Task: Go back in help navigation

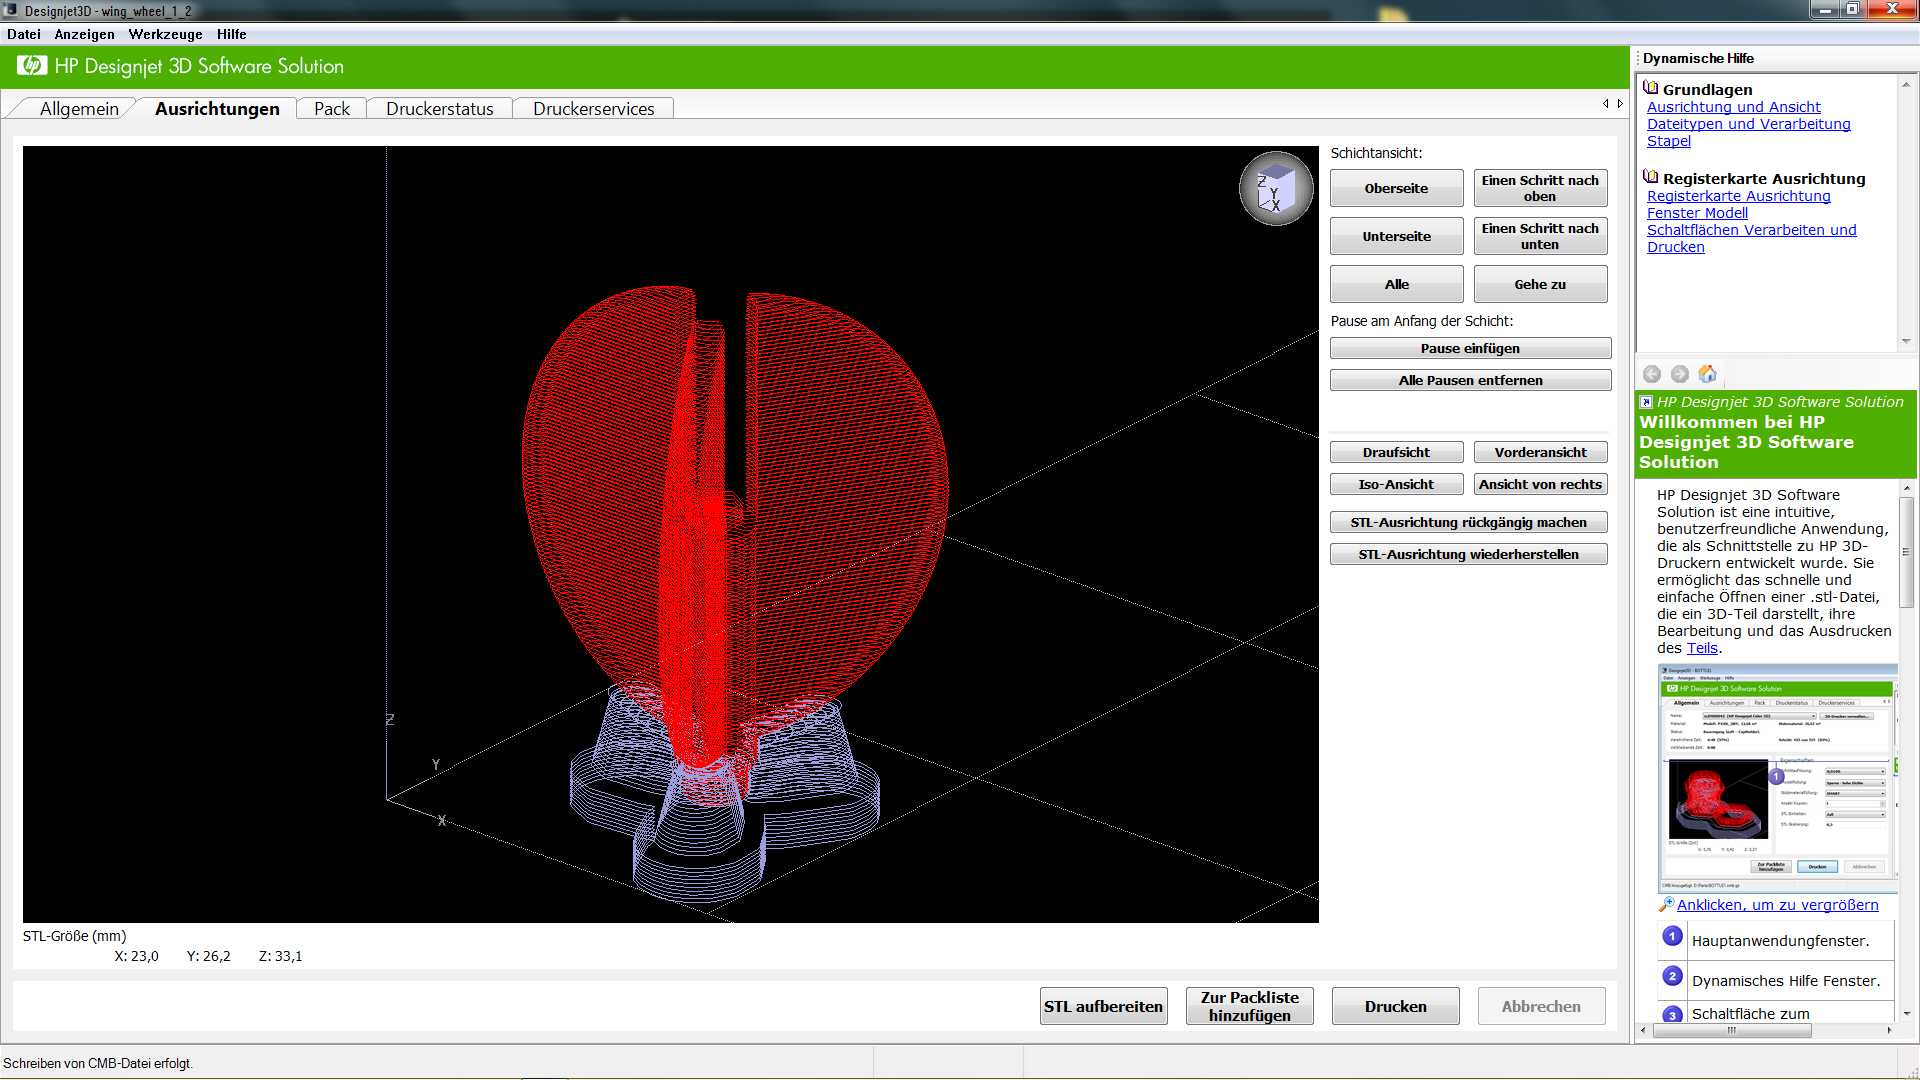Action: 1652,374
